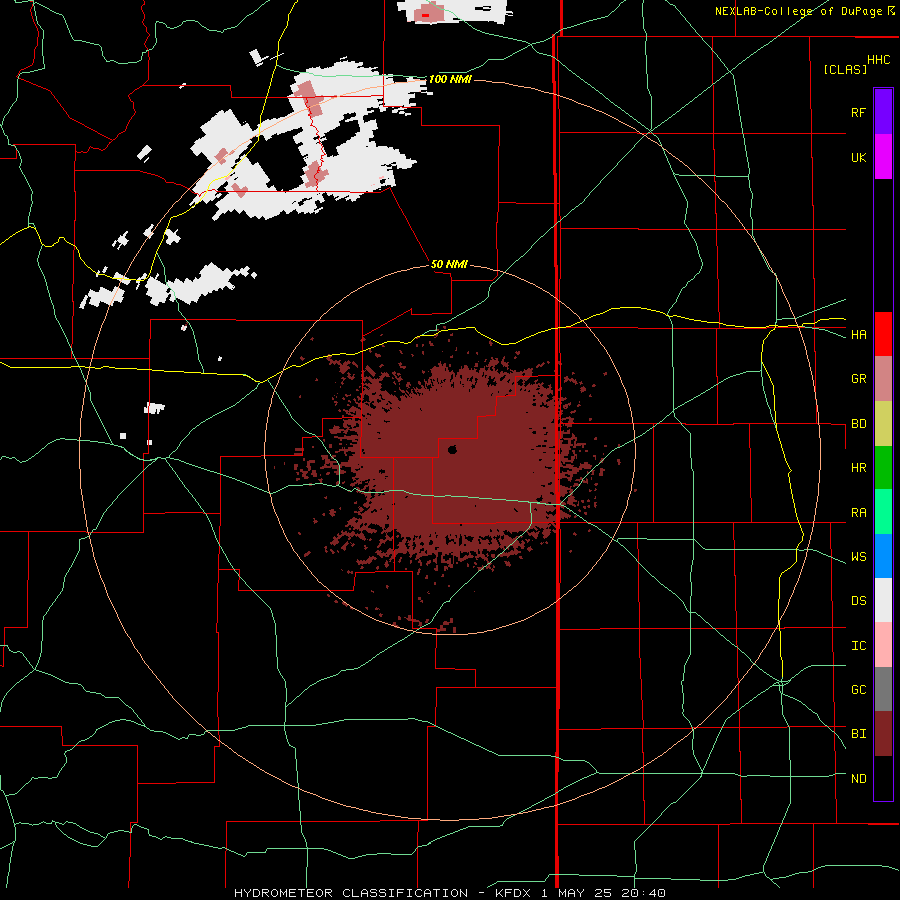This screenshot has width=900, height=900.
Task: Click the 100 NMI range ring label
Action: (450, 79)
